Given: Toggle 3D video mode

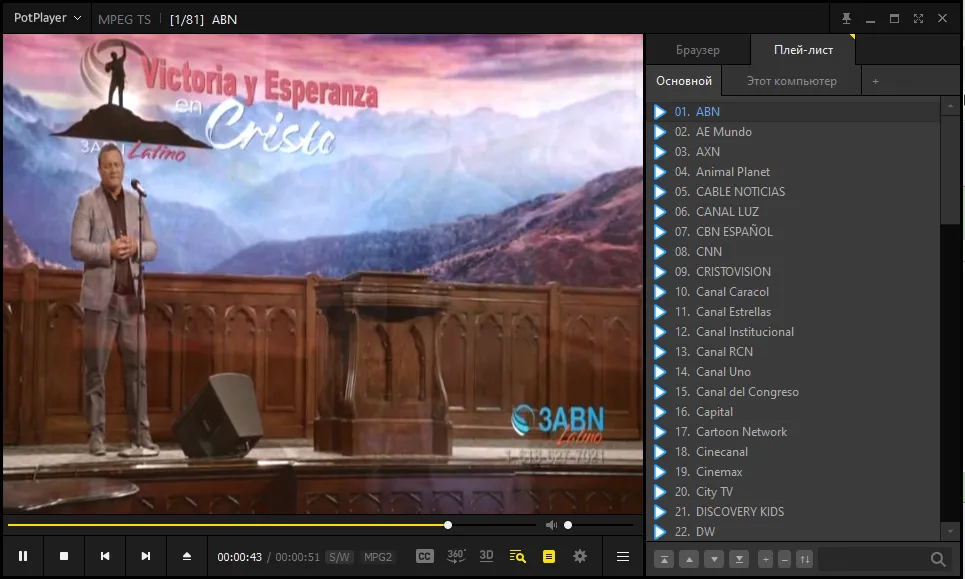Looking at the screenshot, I should tap(486, 556).
